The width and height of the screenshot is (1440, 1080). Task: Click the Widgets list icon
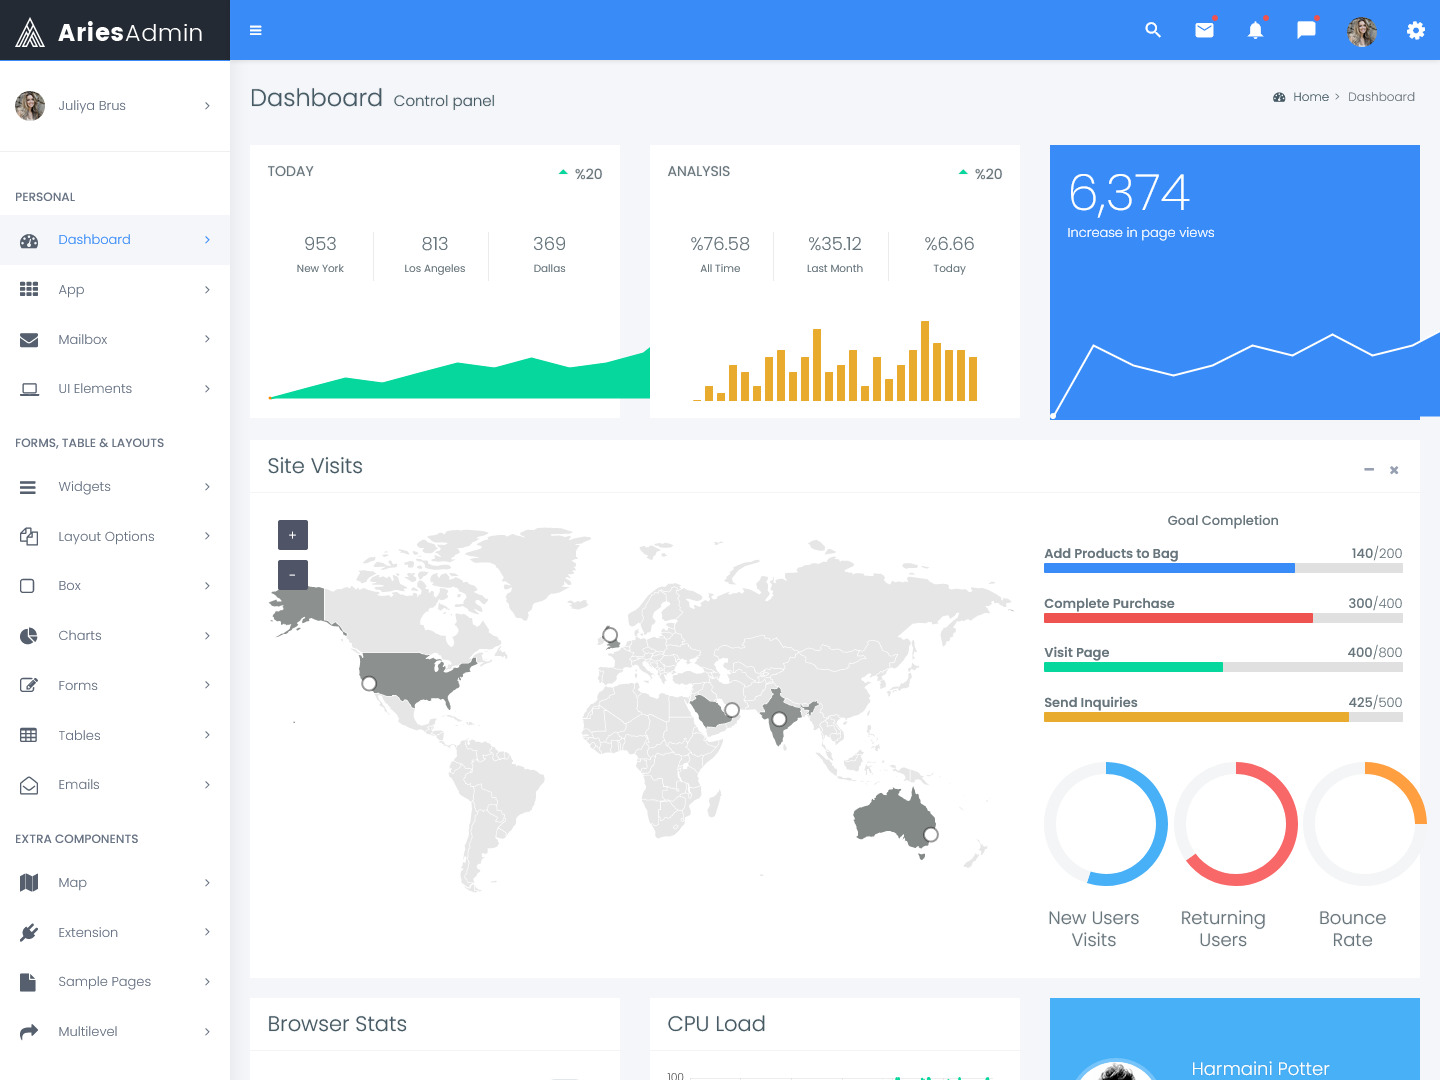coord(28,487)
